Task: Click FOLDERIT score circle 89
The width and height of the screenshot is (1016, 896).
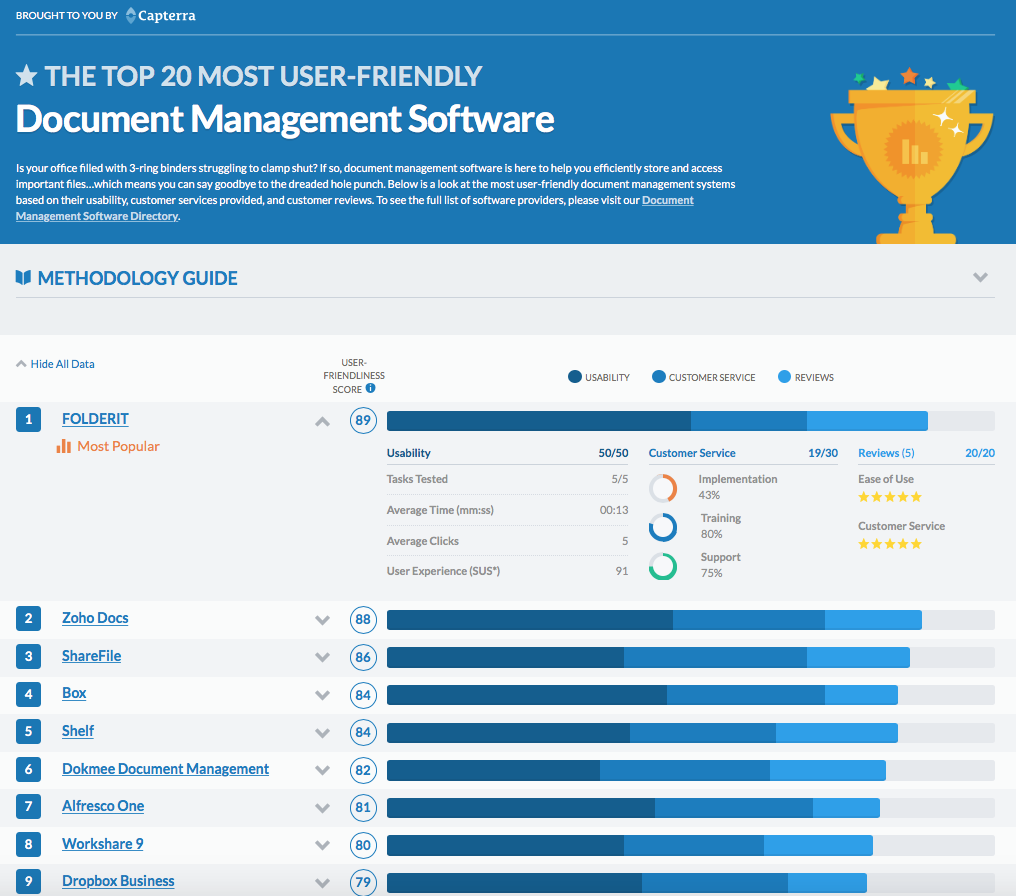Action: pos(363,420)
